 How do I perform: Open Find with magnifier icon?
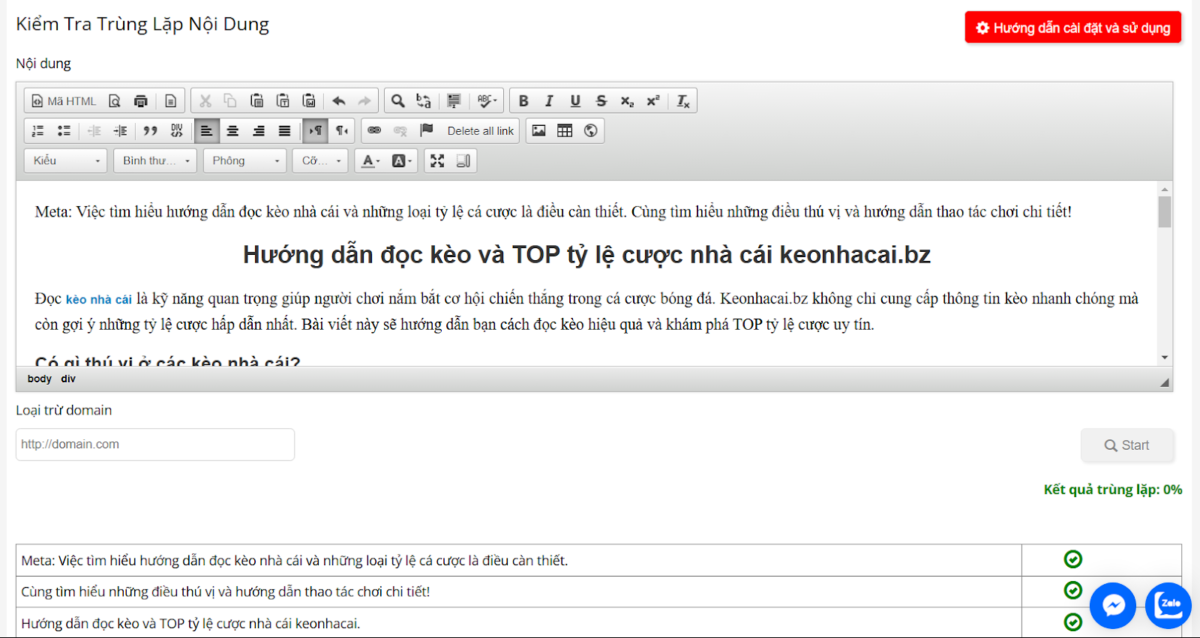coord(398,101)
